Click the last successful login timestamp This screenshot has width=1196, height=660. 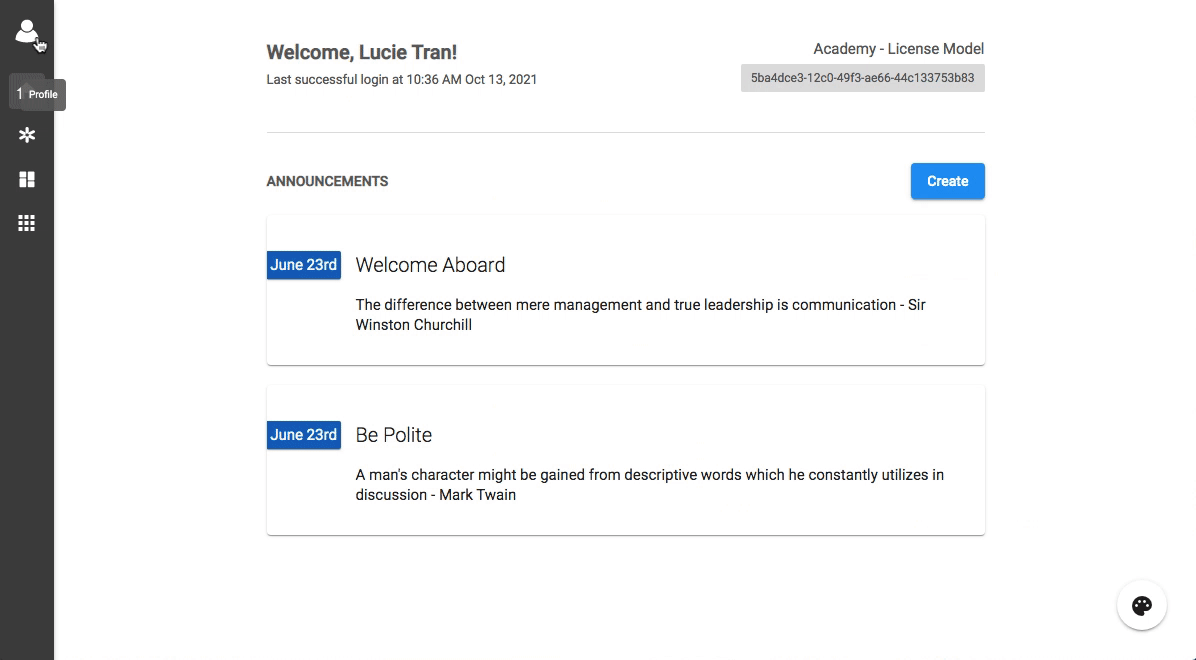pos(401,79)
